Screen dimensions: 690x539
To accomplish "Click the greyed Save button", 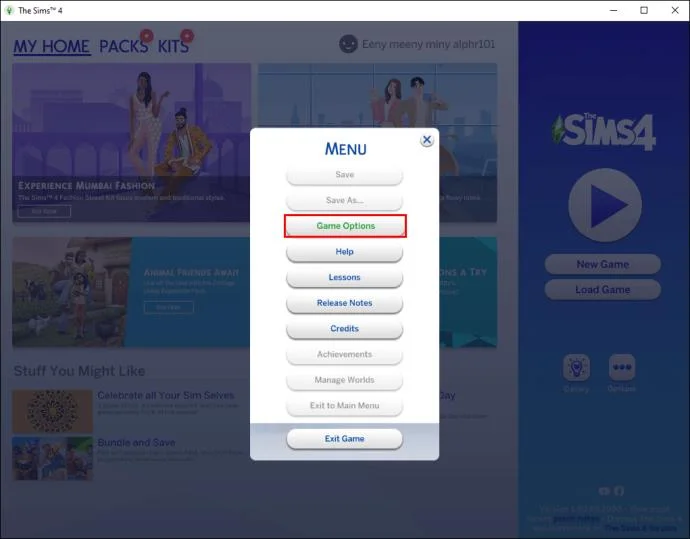I will [345, 175].
